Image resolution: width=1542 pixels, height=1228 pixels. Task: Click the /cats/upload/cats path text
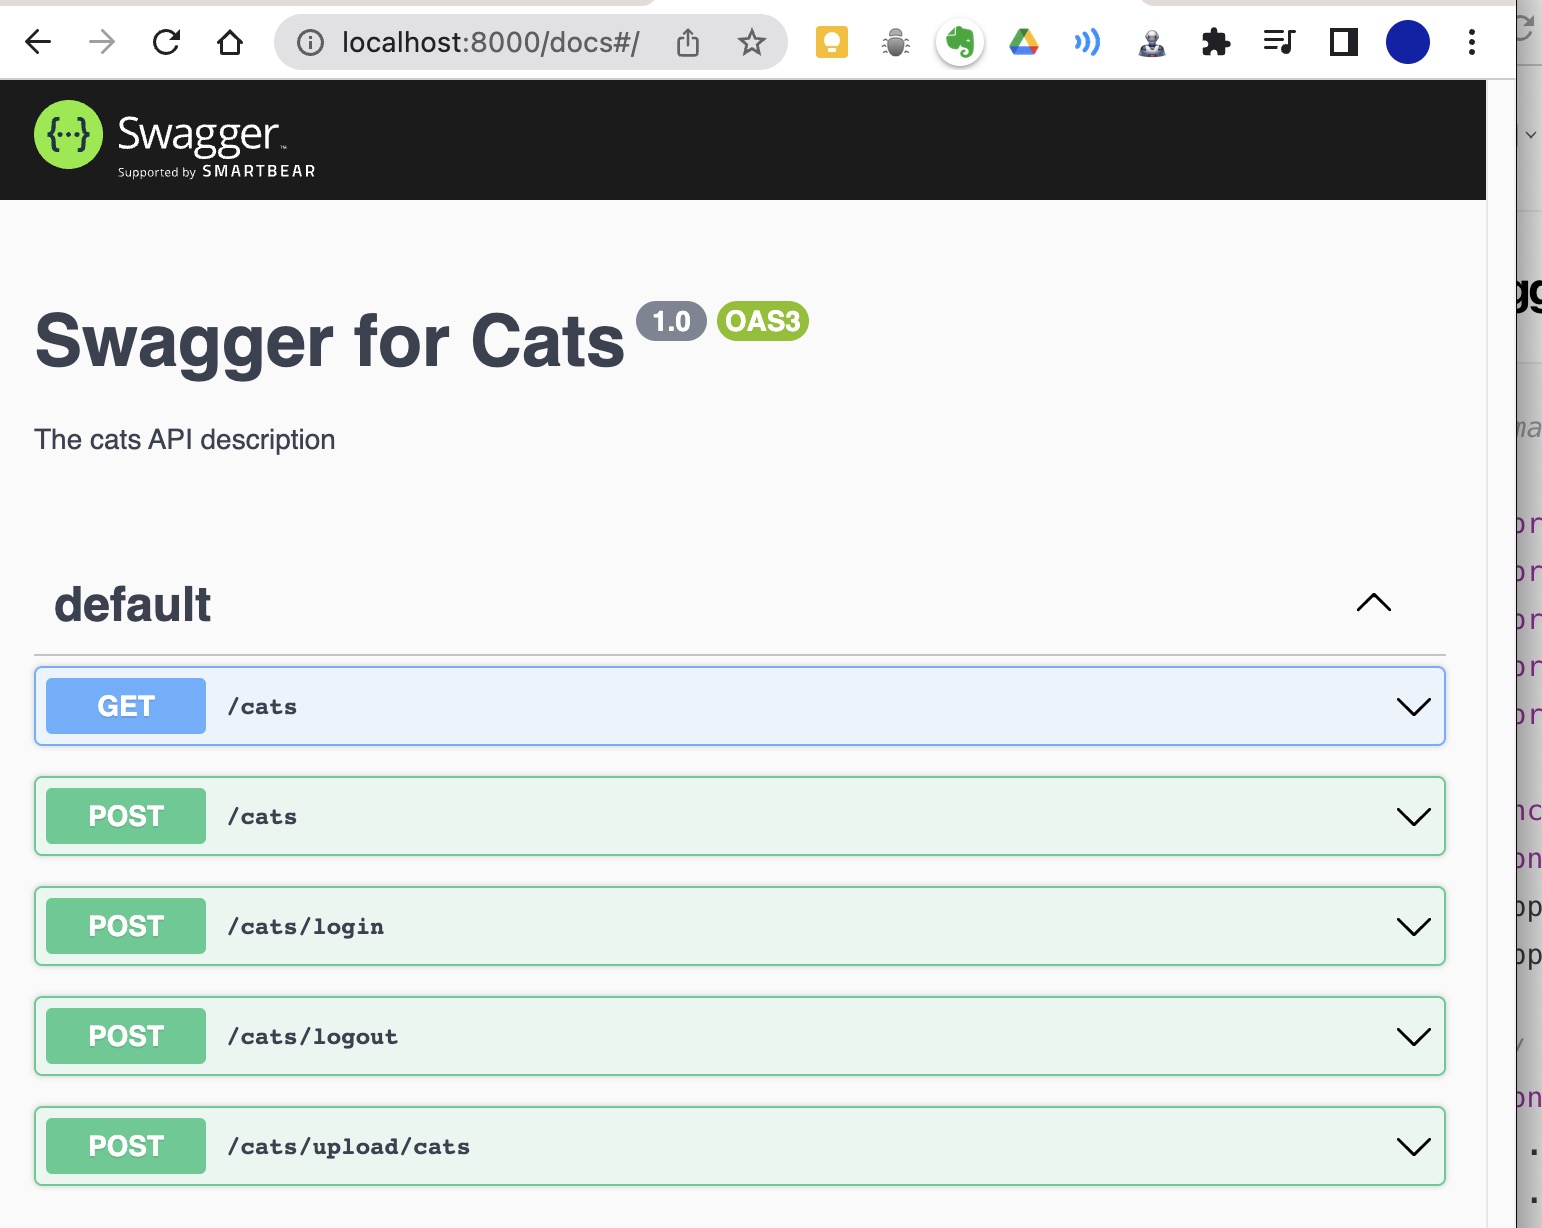[x=349, y=1147]
